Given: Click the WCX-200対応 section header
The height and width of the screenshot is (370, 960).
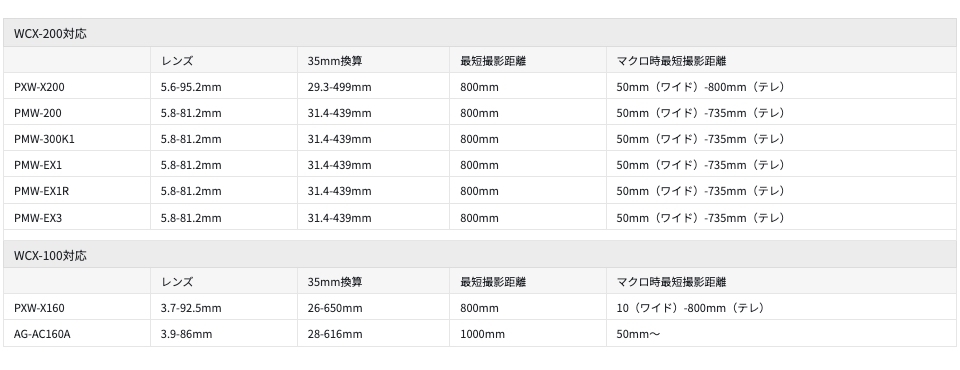Looking at the screenshot, I should pyautogui.click(x=480, y=33).
